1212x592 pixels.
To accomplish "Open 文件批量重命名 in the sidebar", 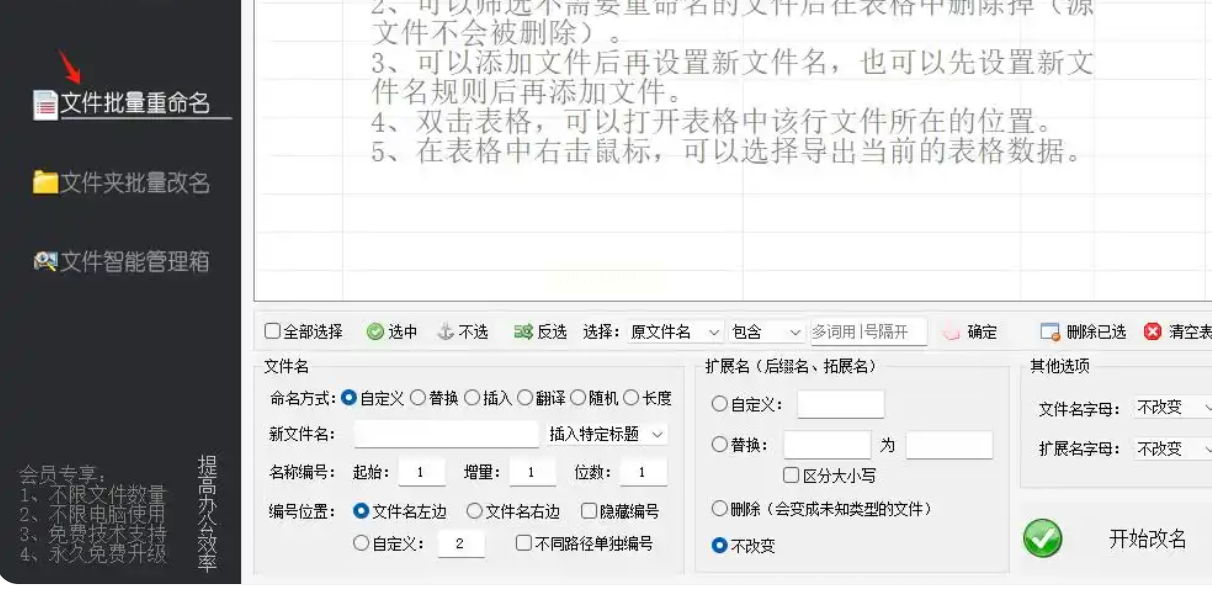I will pos(135,103).
